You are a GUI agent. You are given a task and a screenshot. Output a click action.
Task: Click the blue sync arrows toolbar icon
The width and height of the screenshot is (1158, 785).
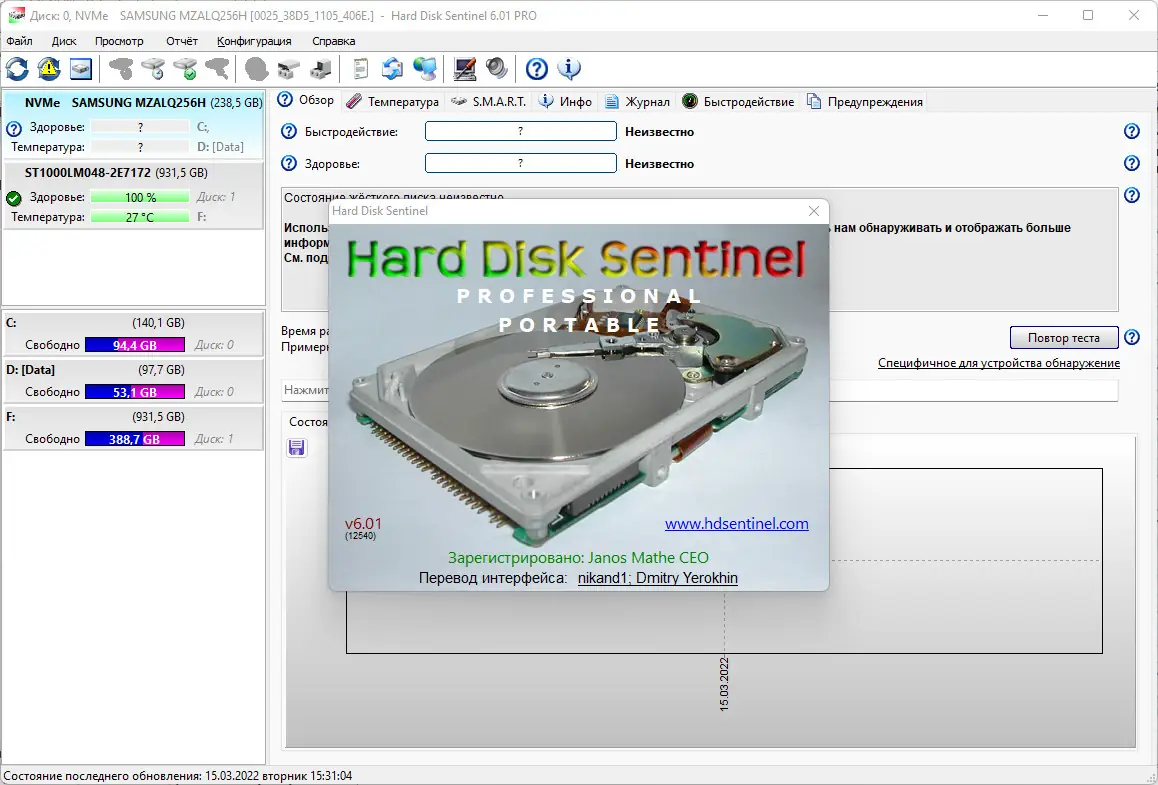coord(391,68)
